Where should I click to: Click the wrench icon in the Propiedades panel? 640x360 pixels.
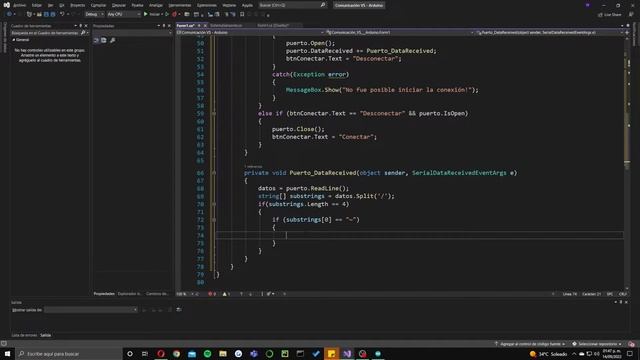pos(112,40)
